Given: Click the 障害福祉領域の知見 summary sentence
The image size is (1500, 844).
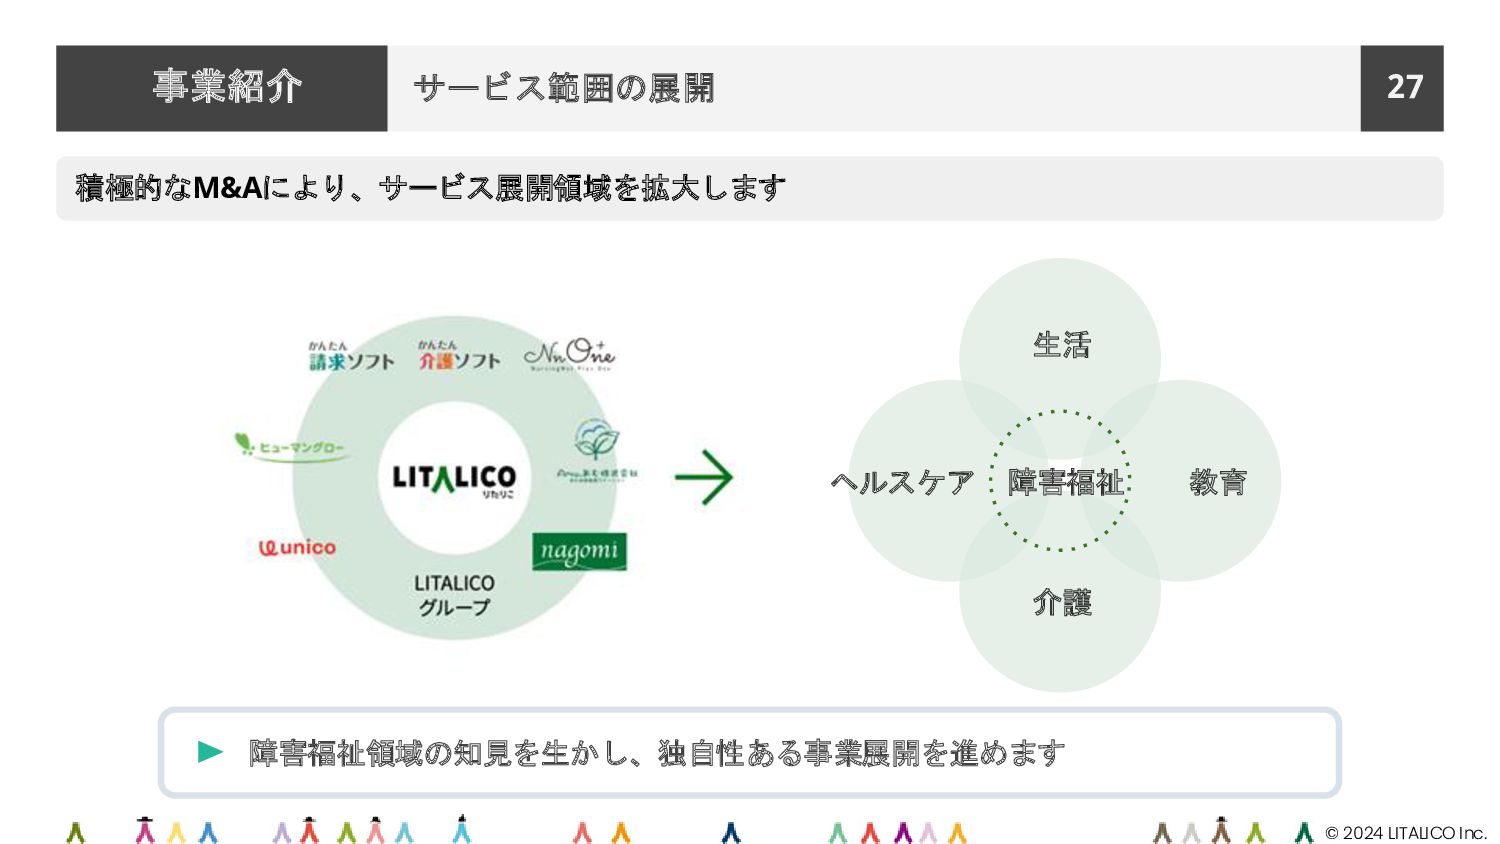Looking at the screenshot, I should pyautogui.click(x=657, y=753).
